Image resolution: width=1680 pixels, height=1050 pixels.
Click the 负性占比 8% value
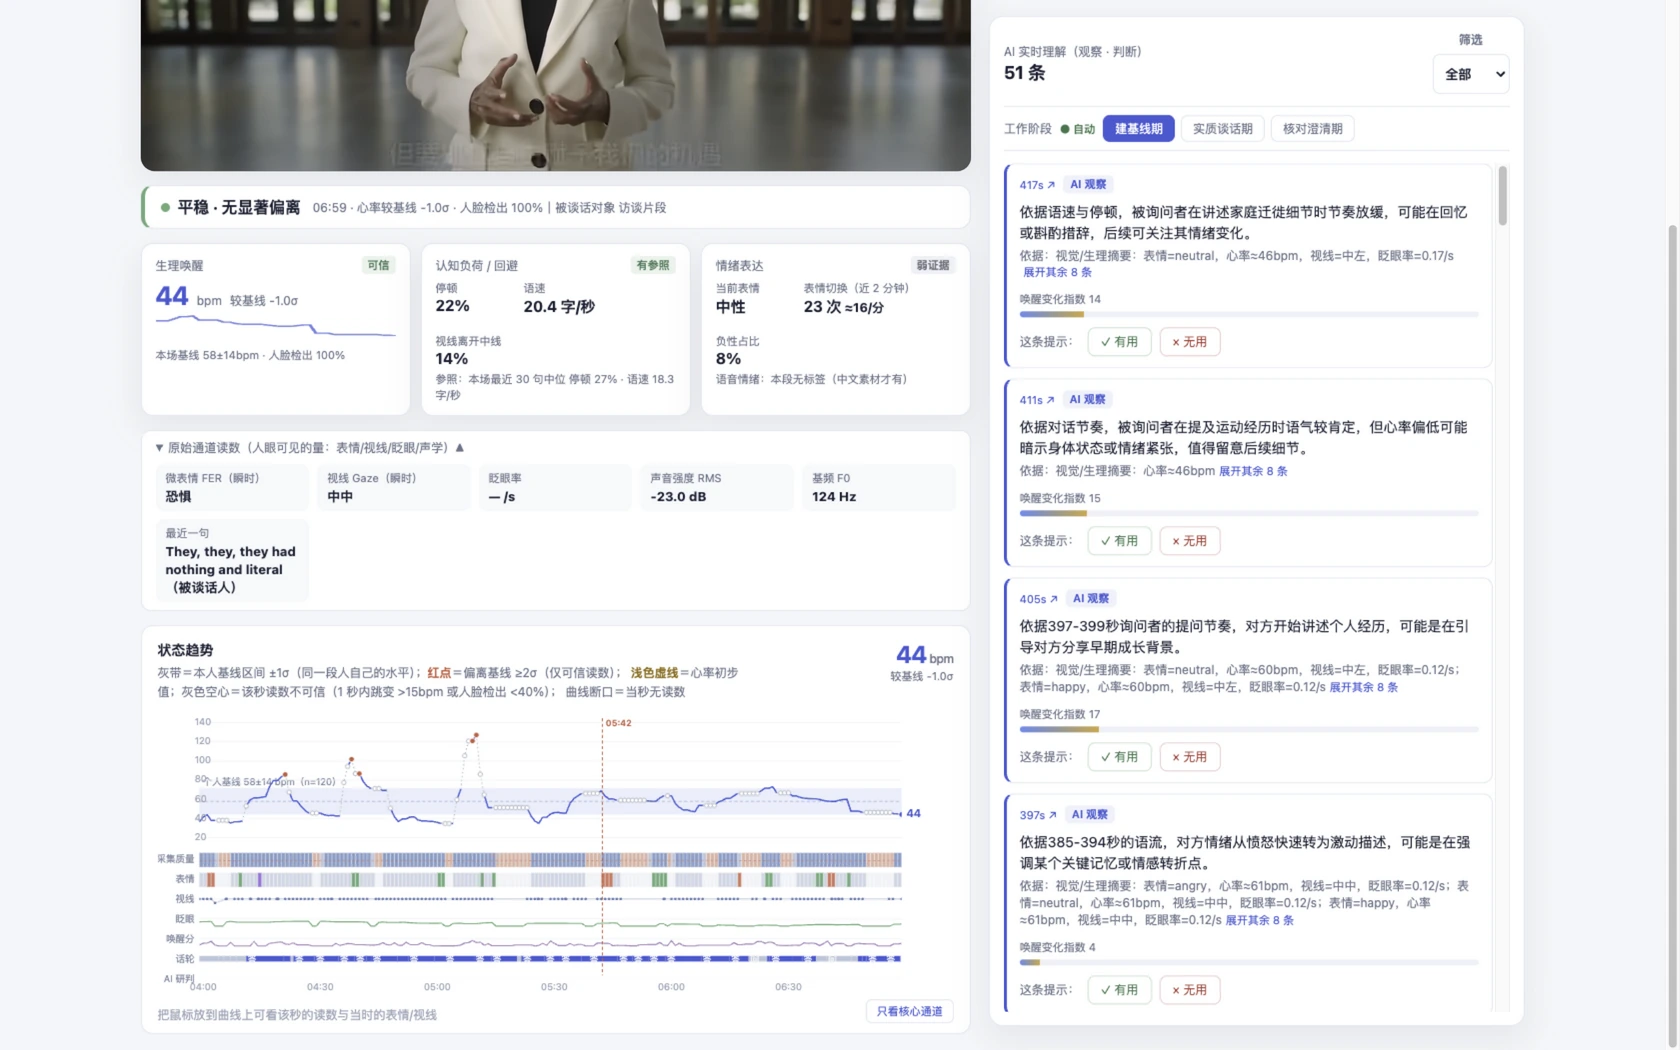pyautogui.click(x=728, y=359)
